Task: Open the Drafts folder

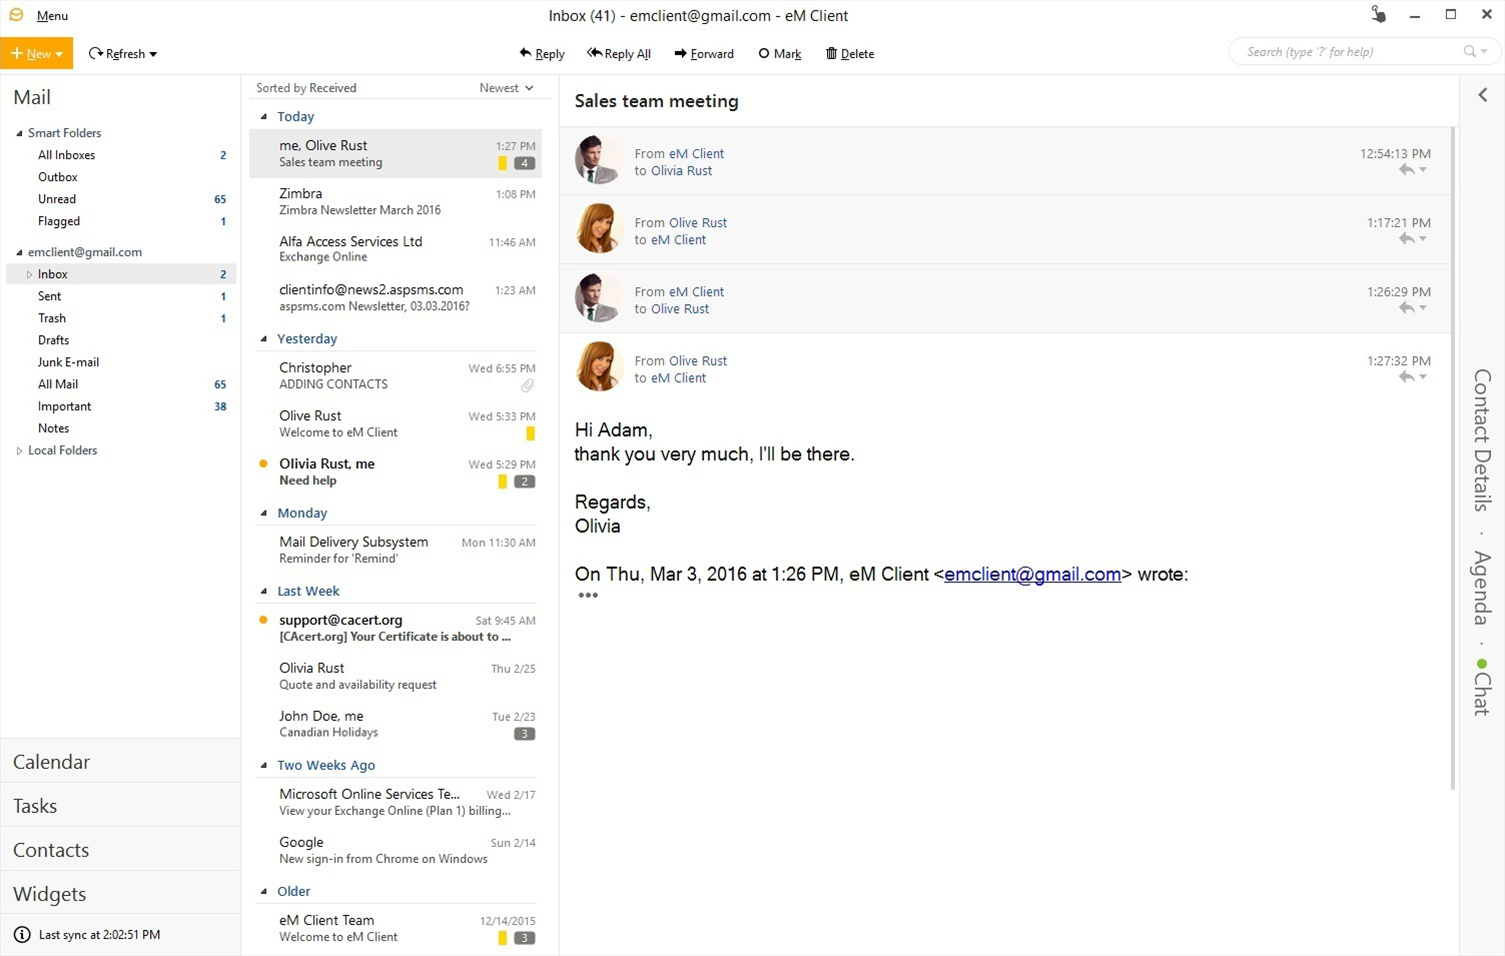Action: click(54, 340)
